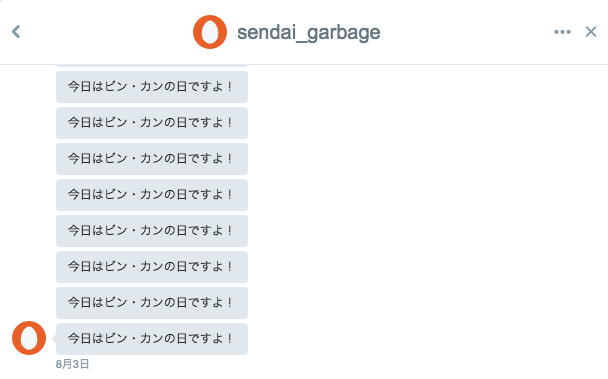Select the fifth fully visible message bubble
Image resolution: width=608 pixels, height=379 pixels.
click(152, 231)
